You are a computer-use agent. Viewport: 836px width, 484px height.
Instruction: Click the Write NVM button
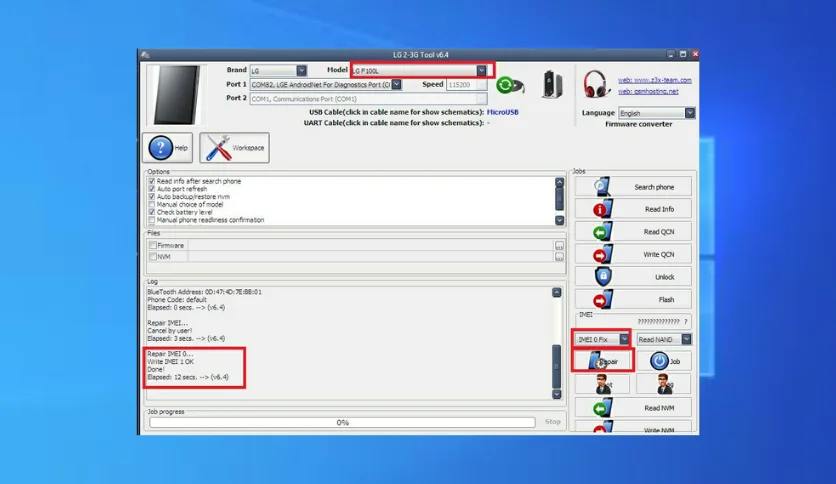633,427
